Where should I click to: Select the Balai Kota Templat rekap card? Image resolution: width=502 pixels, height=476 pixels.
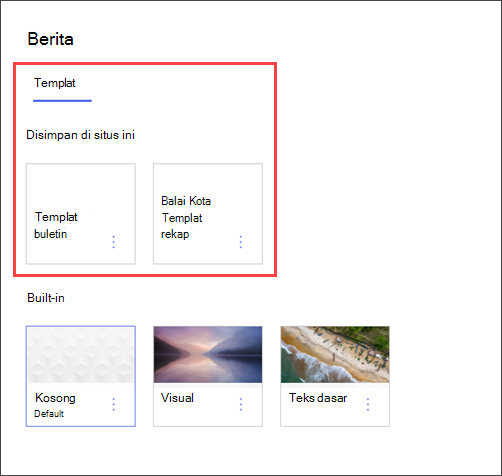click(x=208, y=214)
